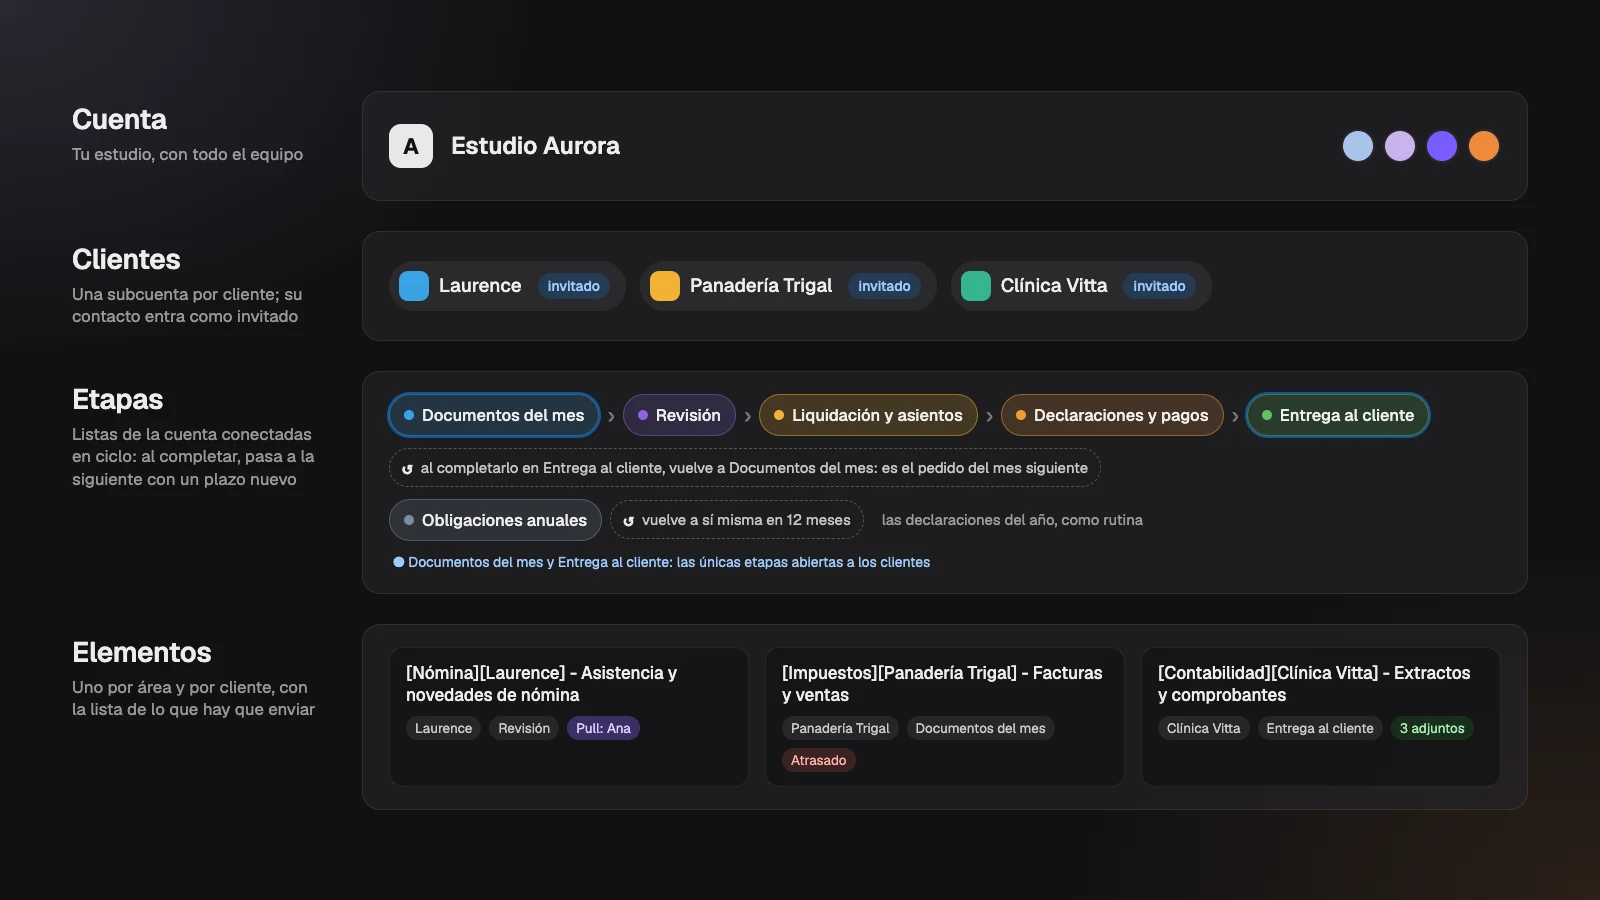Click the Estudio Aurora 'A' logo icon

tap(411, 146)
